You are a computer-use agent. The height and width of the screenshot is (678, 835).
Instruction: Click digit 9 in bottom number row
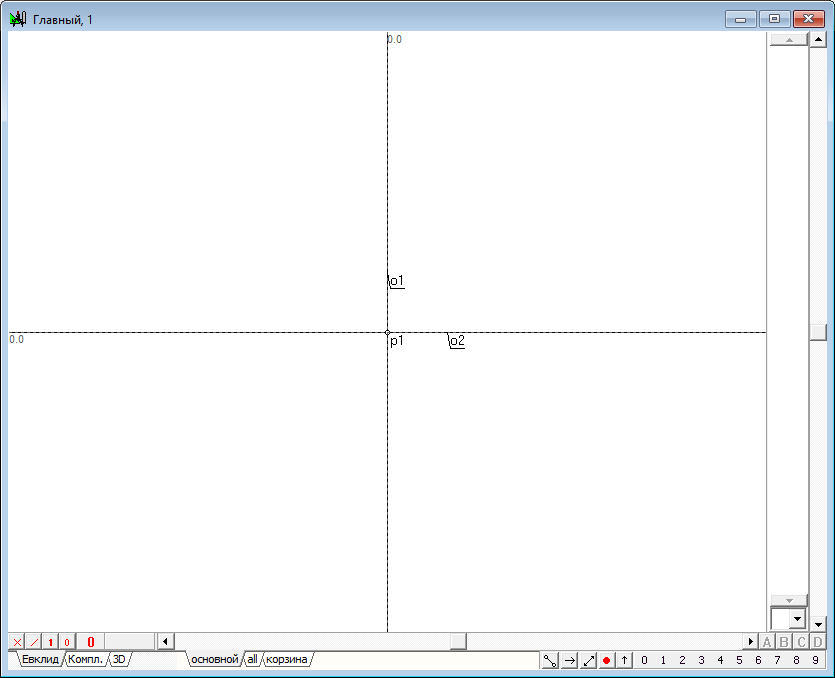[x=815, y=660]
